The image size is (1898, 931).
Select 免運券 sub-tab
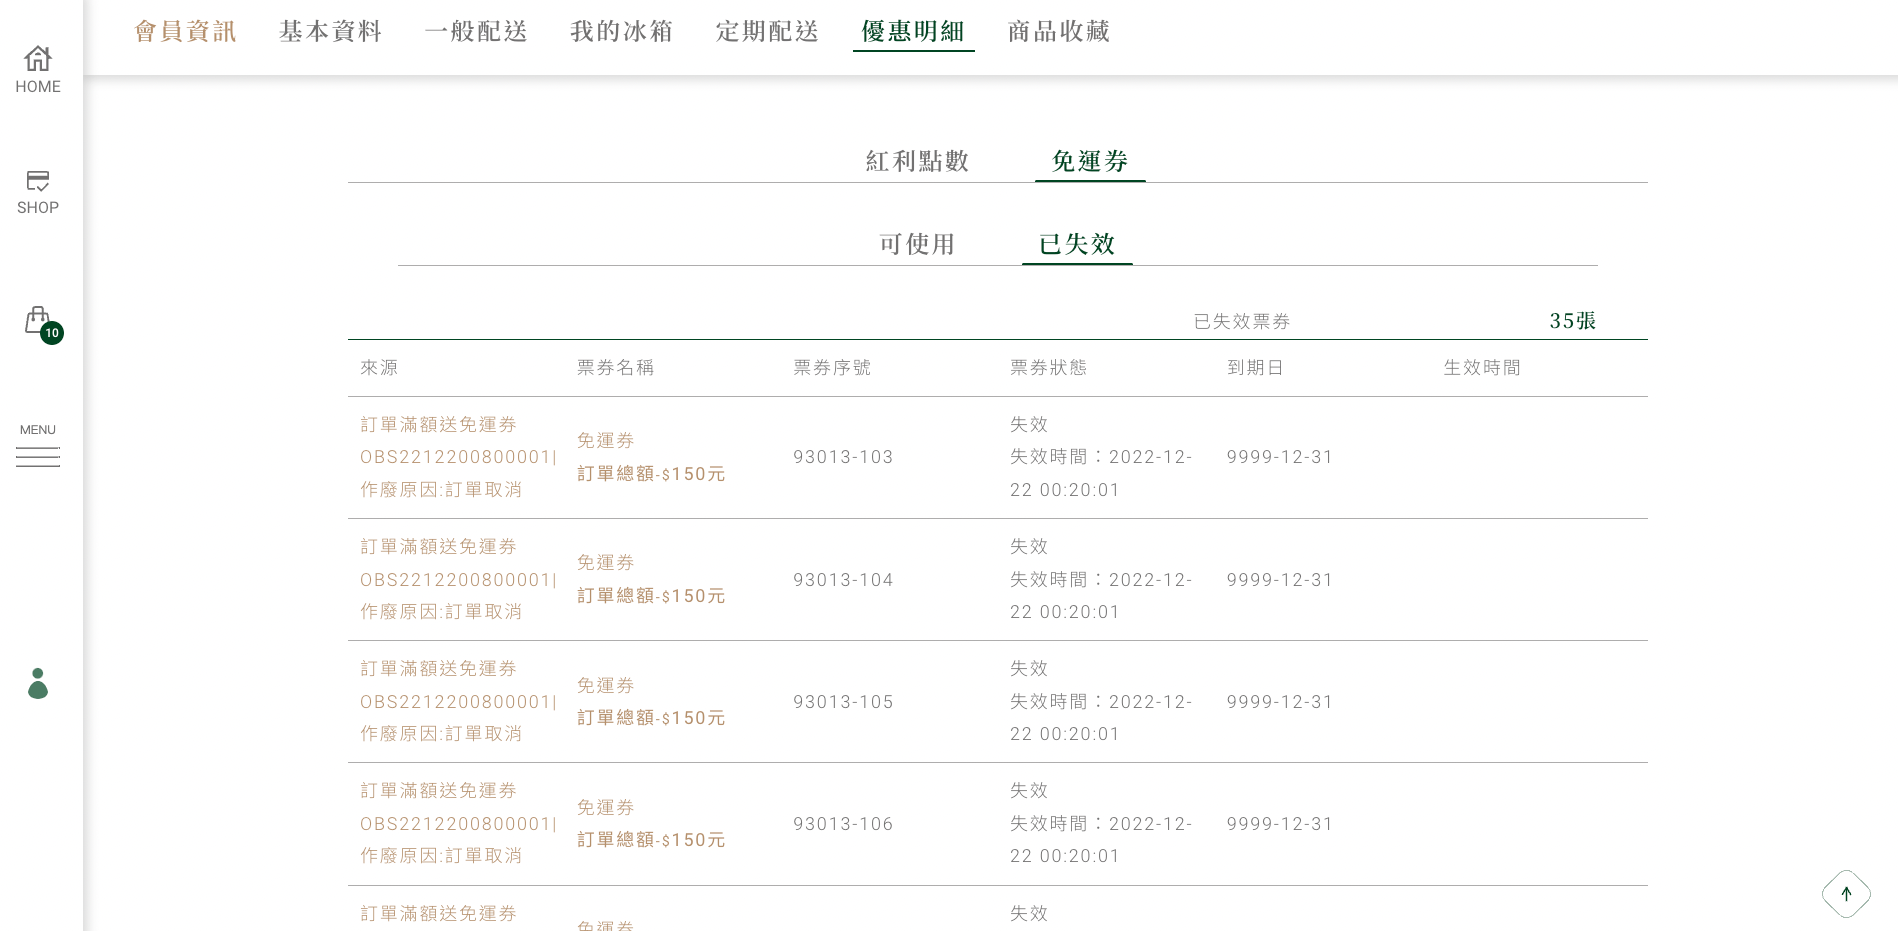point(1090,161)
